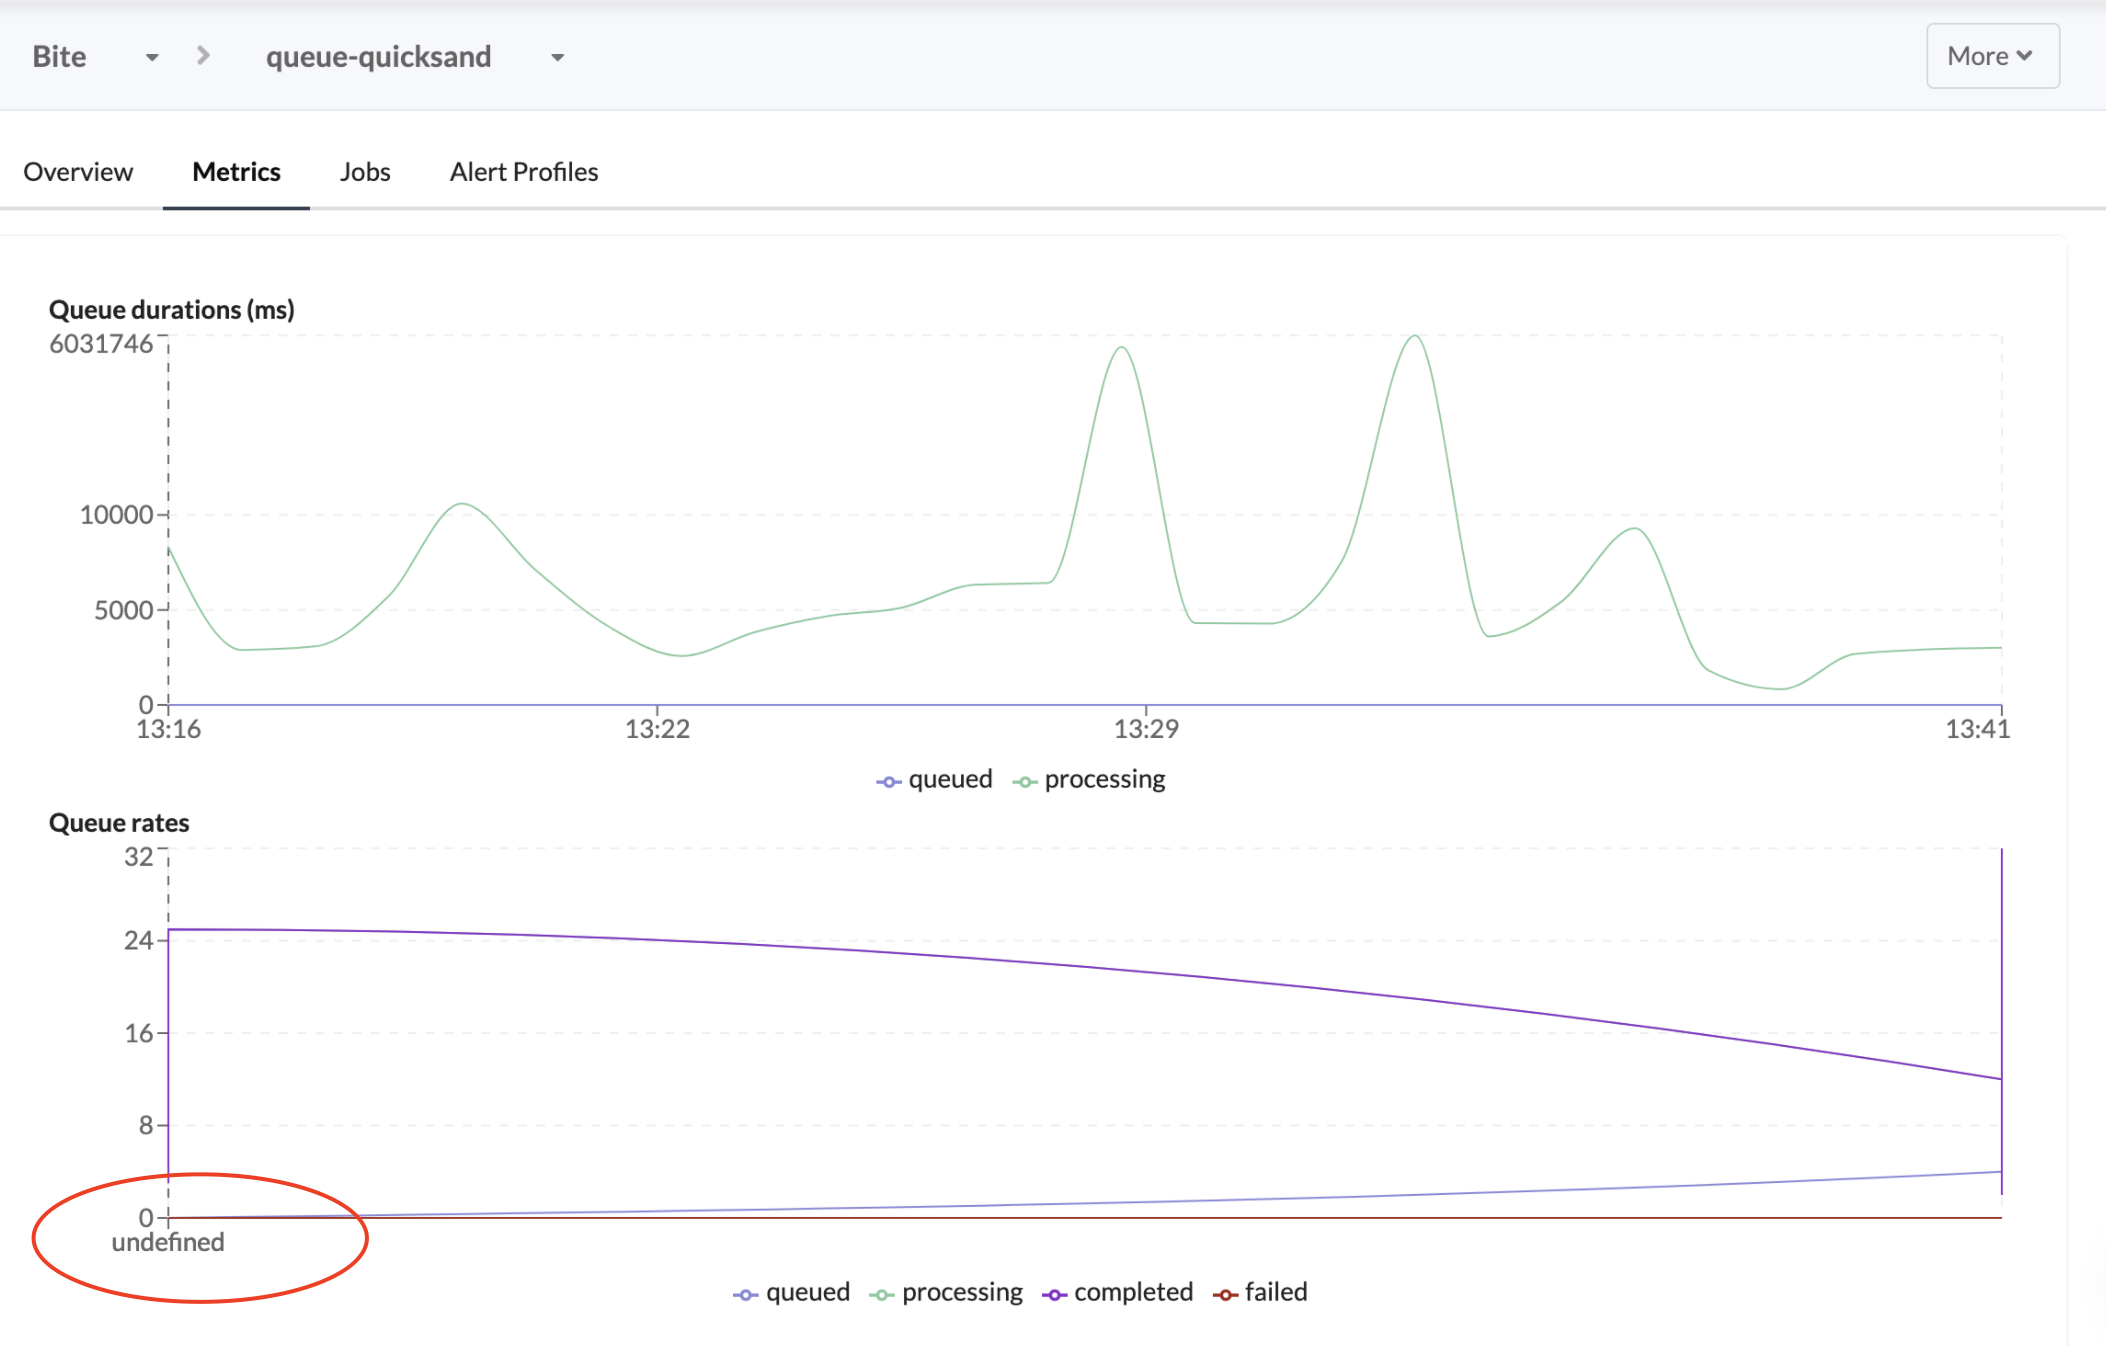2106x1346 pixels.
Task: Click the 13:22 time axis marker
Action: pyautogui.click(x=657, y=729)
